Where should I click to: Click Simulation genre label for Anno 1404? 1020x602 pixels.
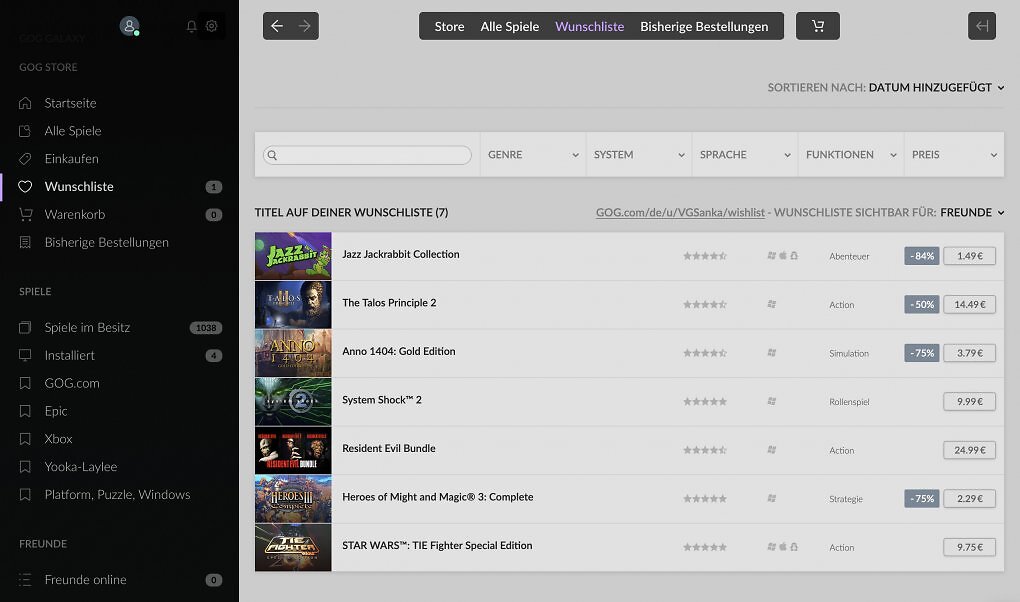pyautogui.click(x=849, y=353)
